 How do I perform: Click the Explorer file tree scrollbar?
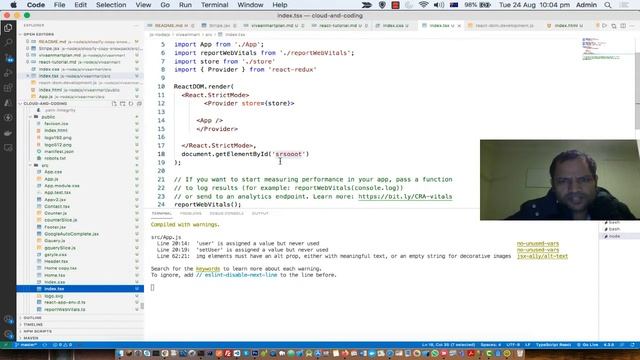tap(142, 306)
